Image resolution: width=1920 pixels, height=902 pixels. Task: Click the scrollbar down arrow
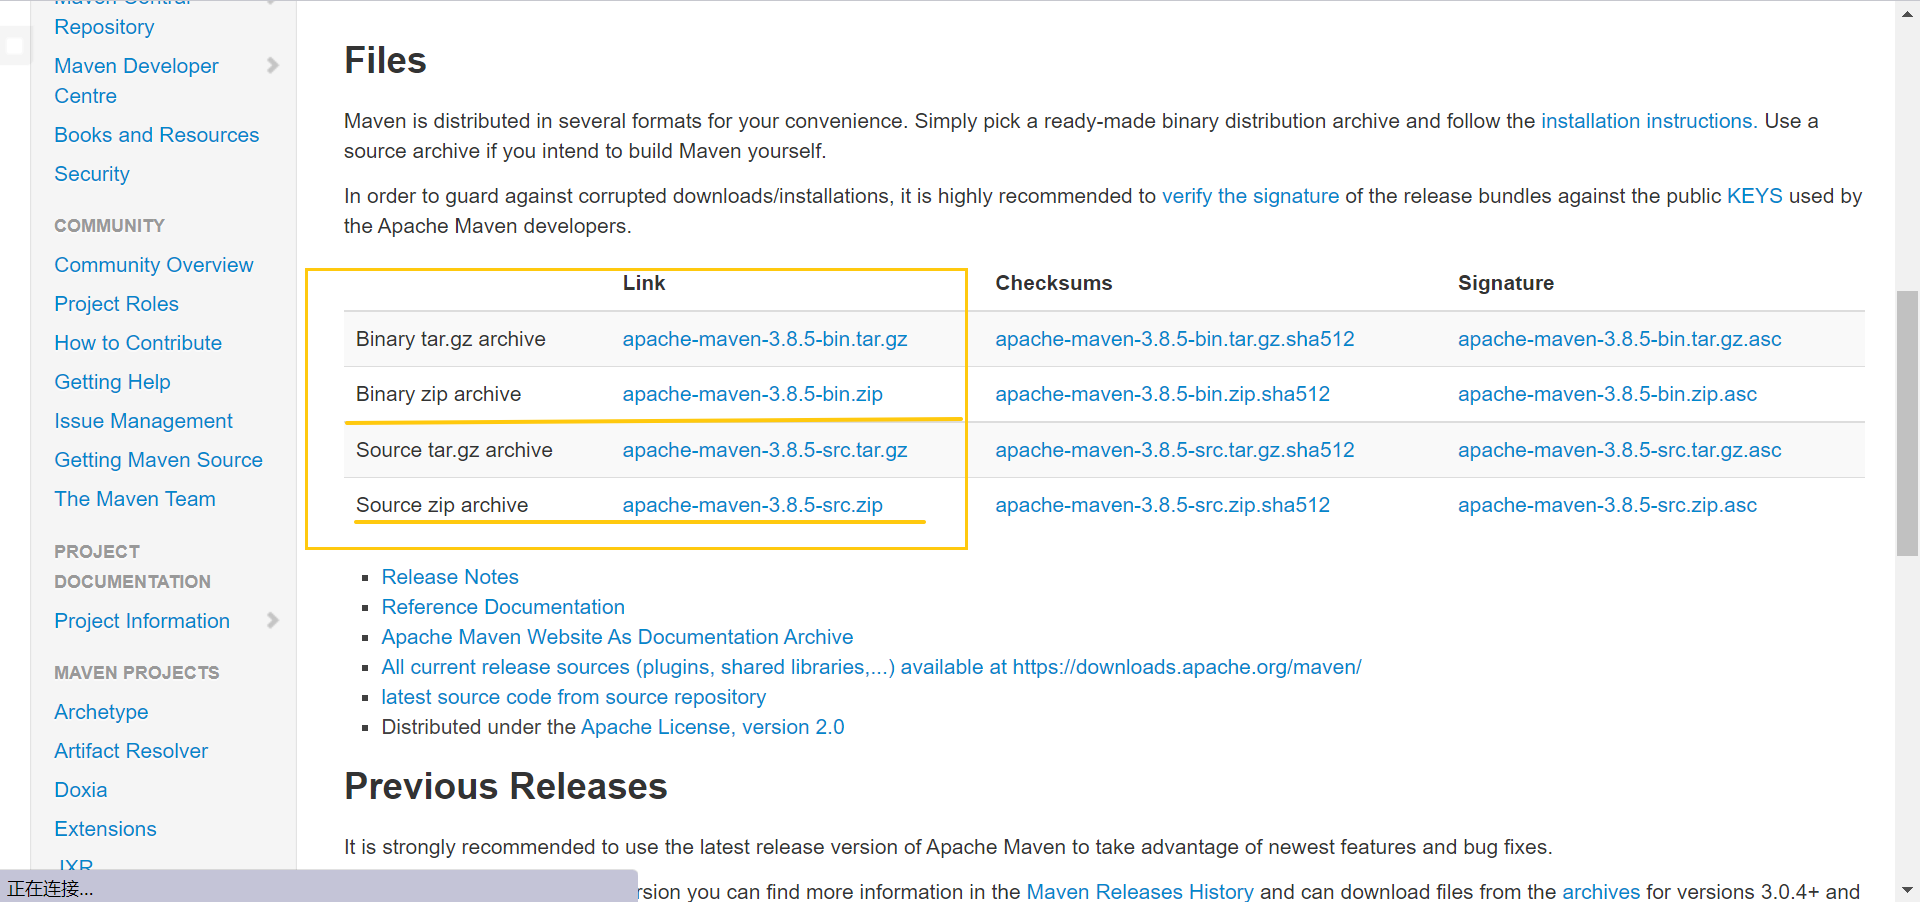(x=1907, y=890)
